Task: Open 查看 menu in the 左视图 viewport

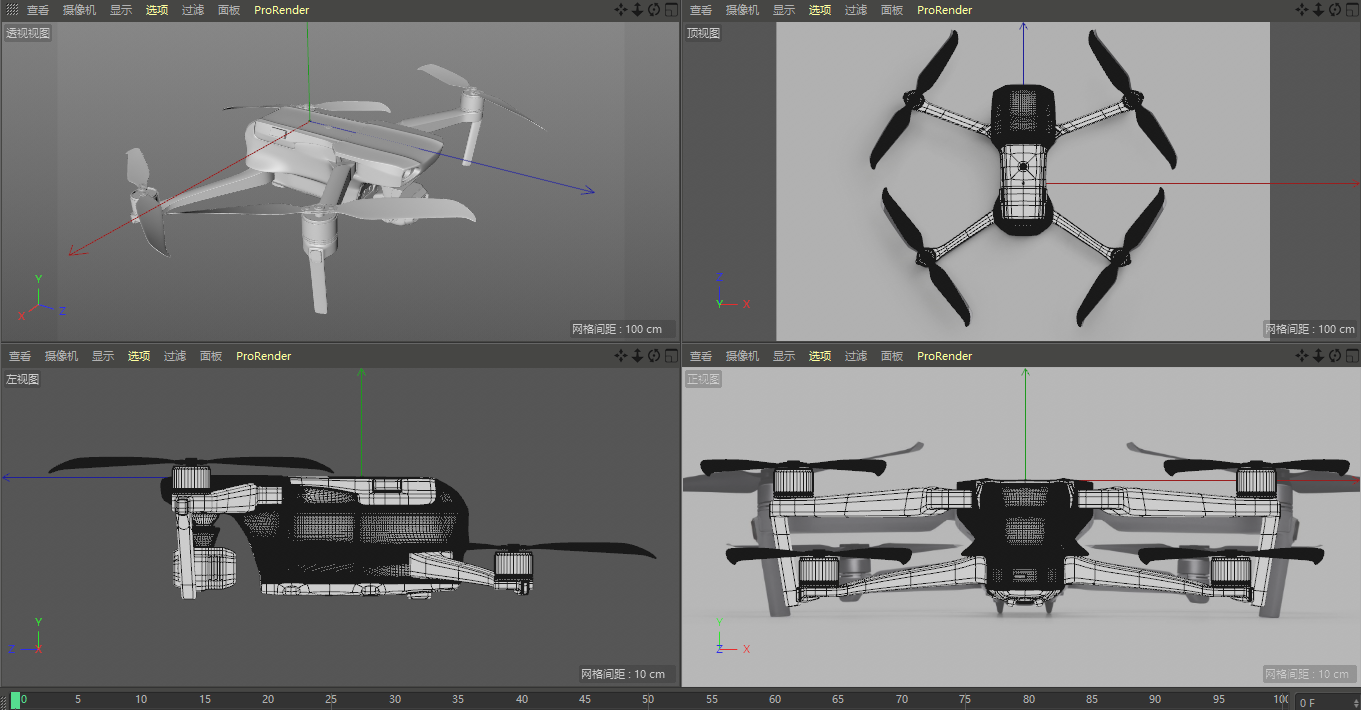Action: [20, 356]
